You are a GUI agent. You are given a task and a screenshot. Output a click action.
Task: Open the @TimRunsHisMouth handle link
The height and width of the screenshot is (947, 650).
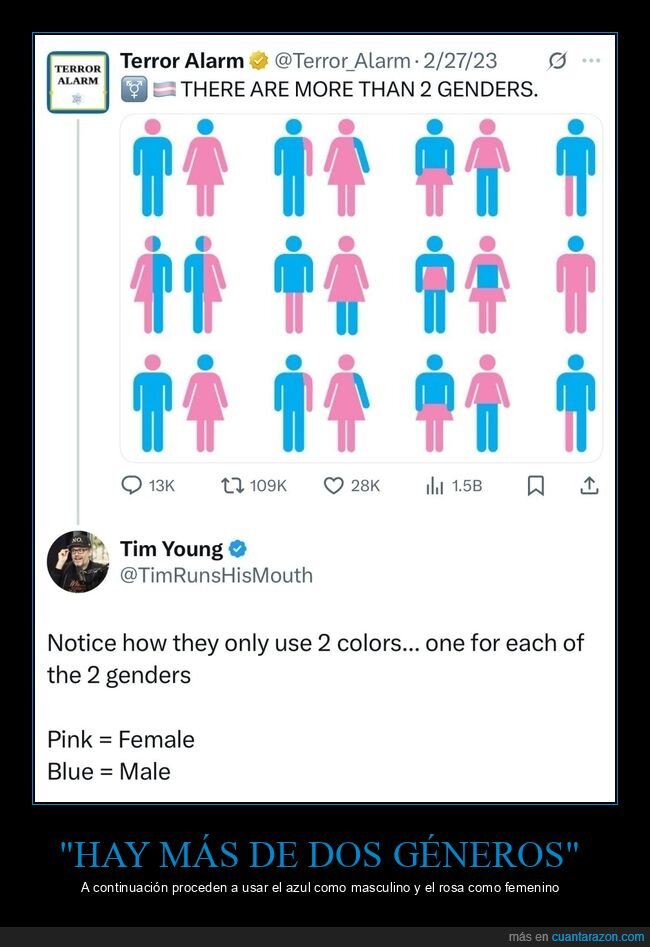tap(216, 575)
